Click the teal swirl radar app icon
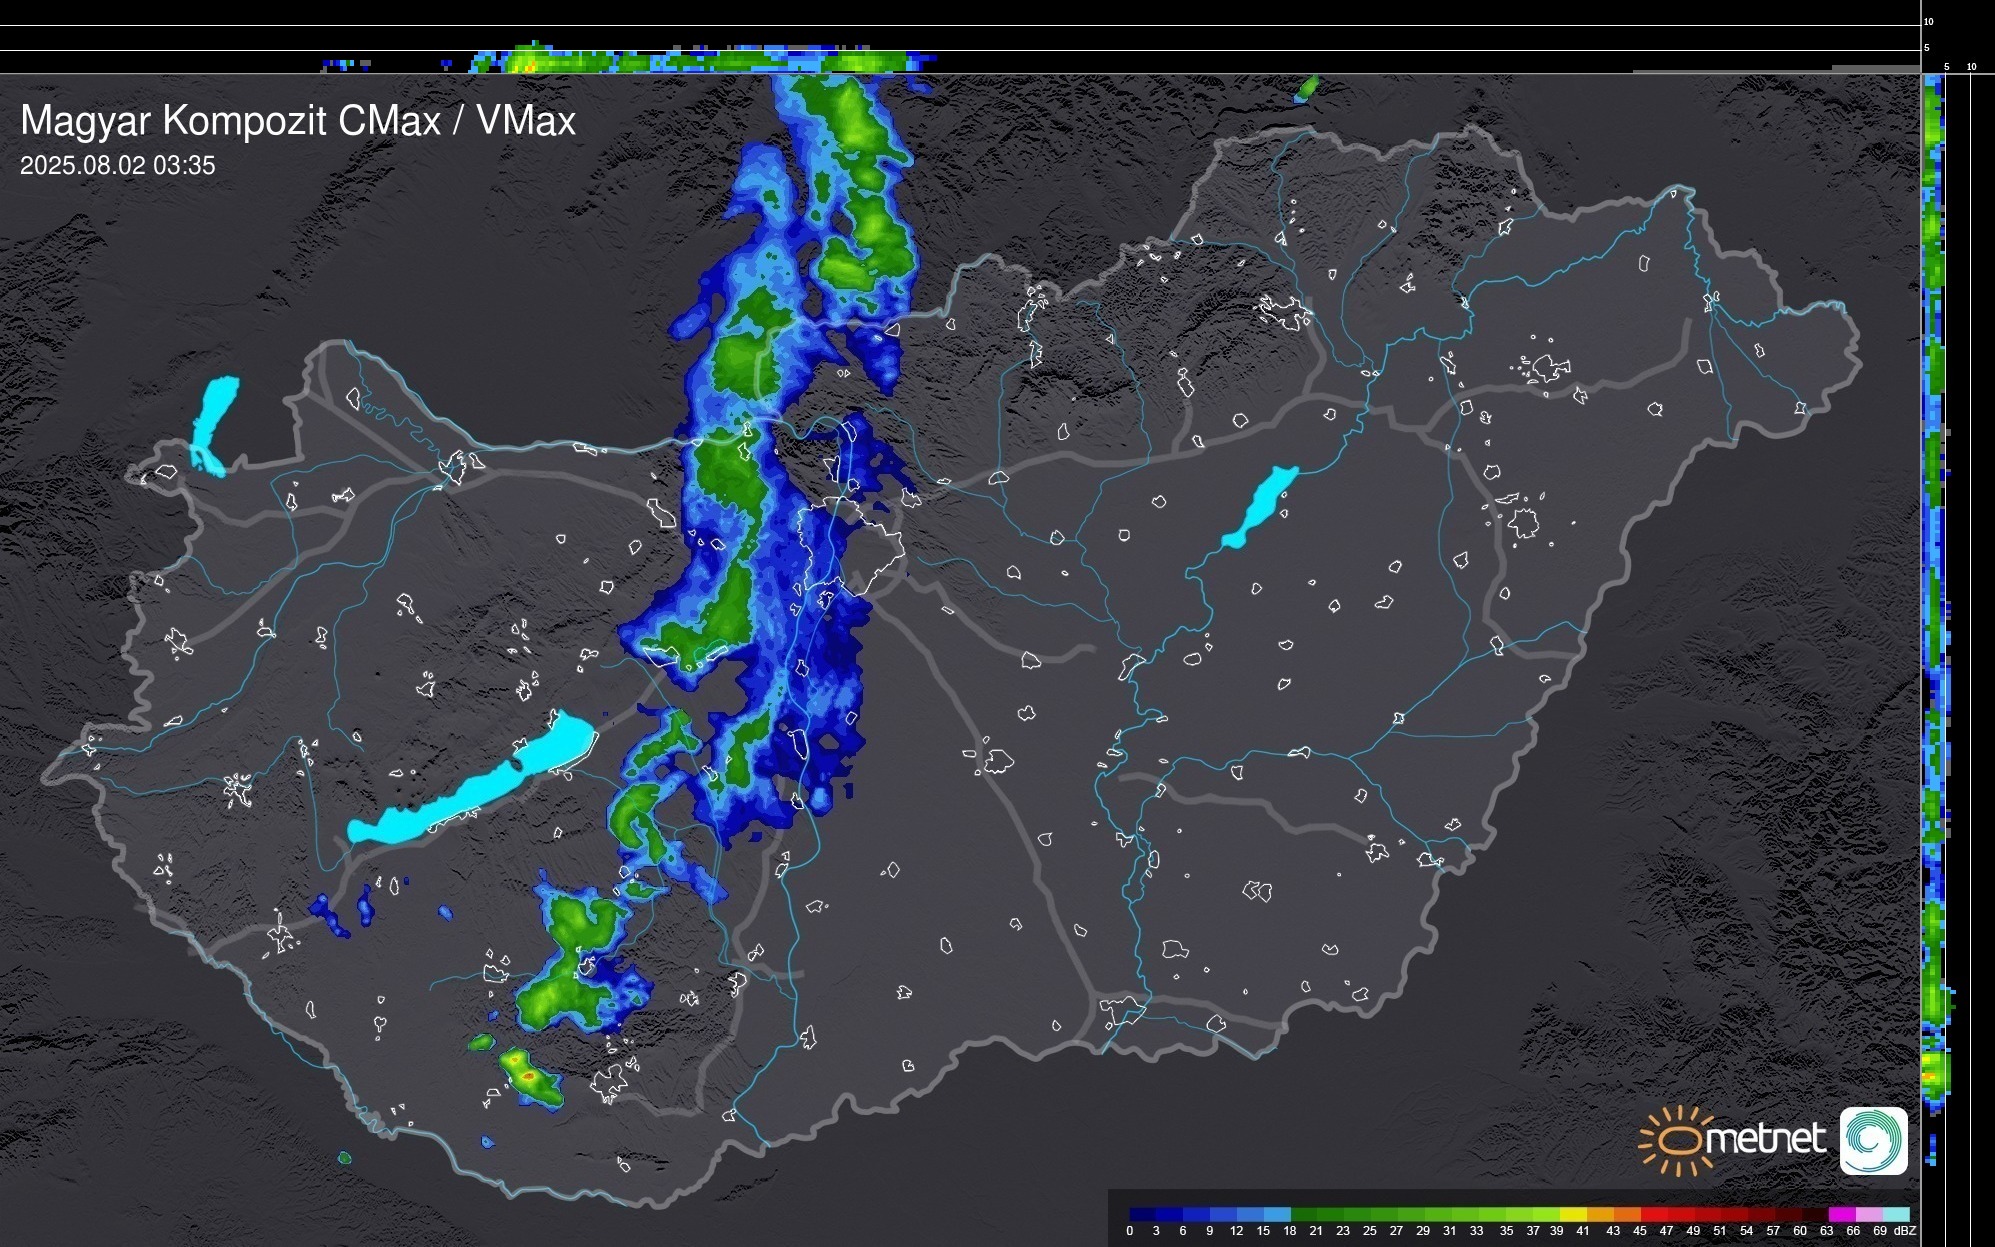 [x=1873, y=1140]
